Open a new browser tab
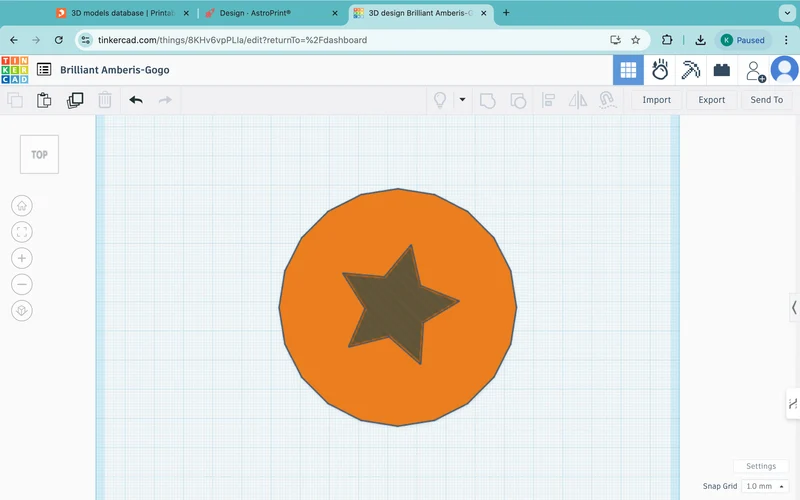 coord(506,13)
